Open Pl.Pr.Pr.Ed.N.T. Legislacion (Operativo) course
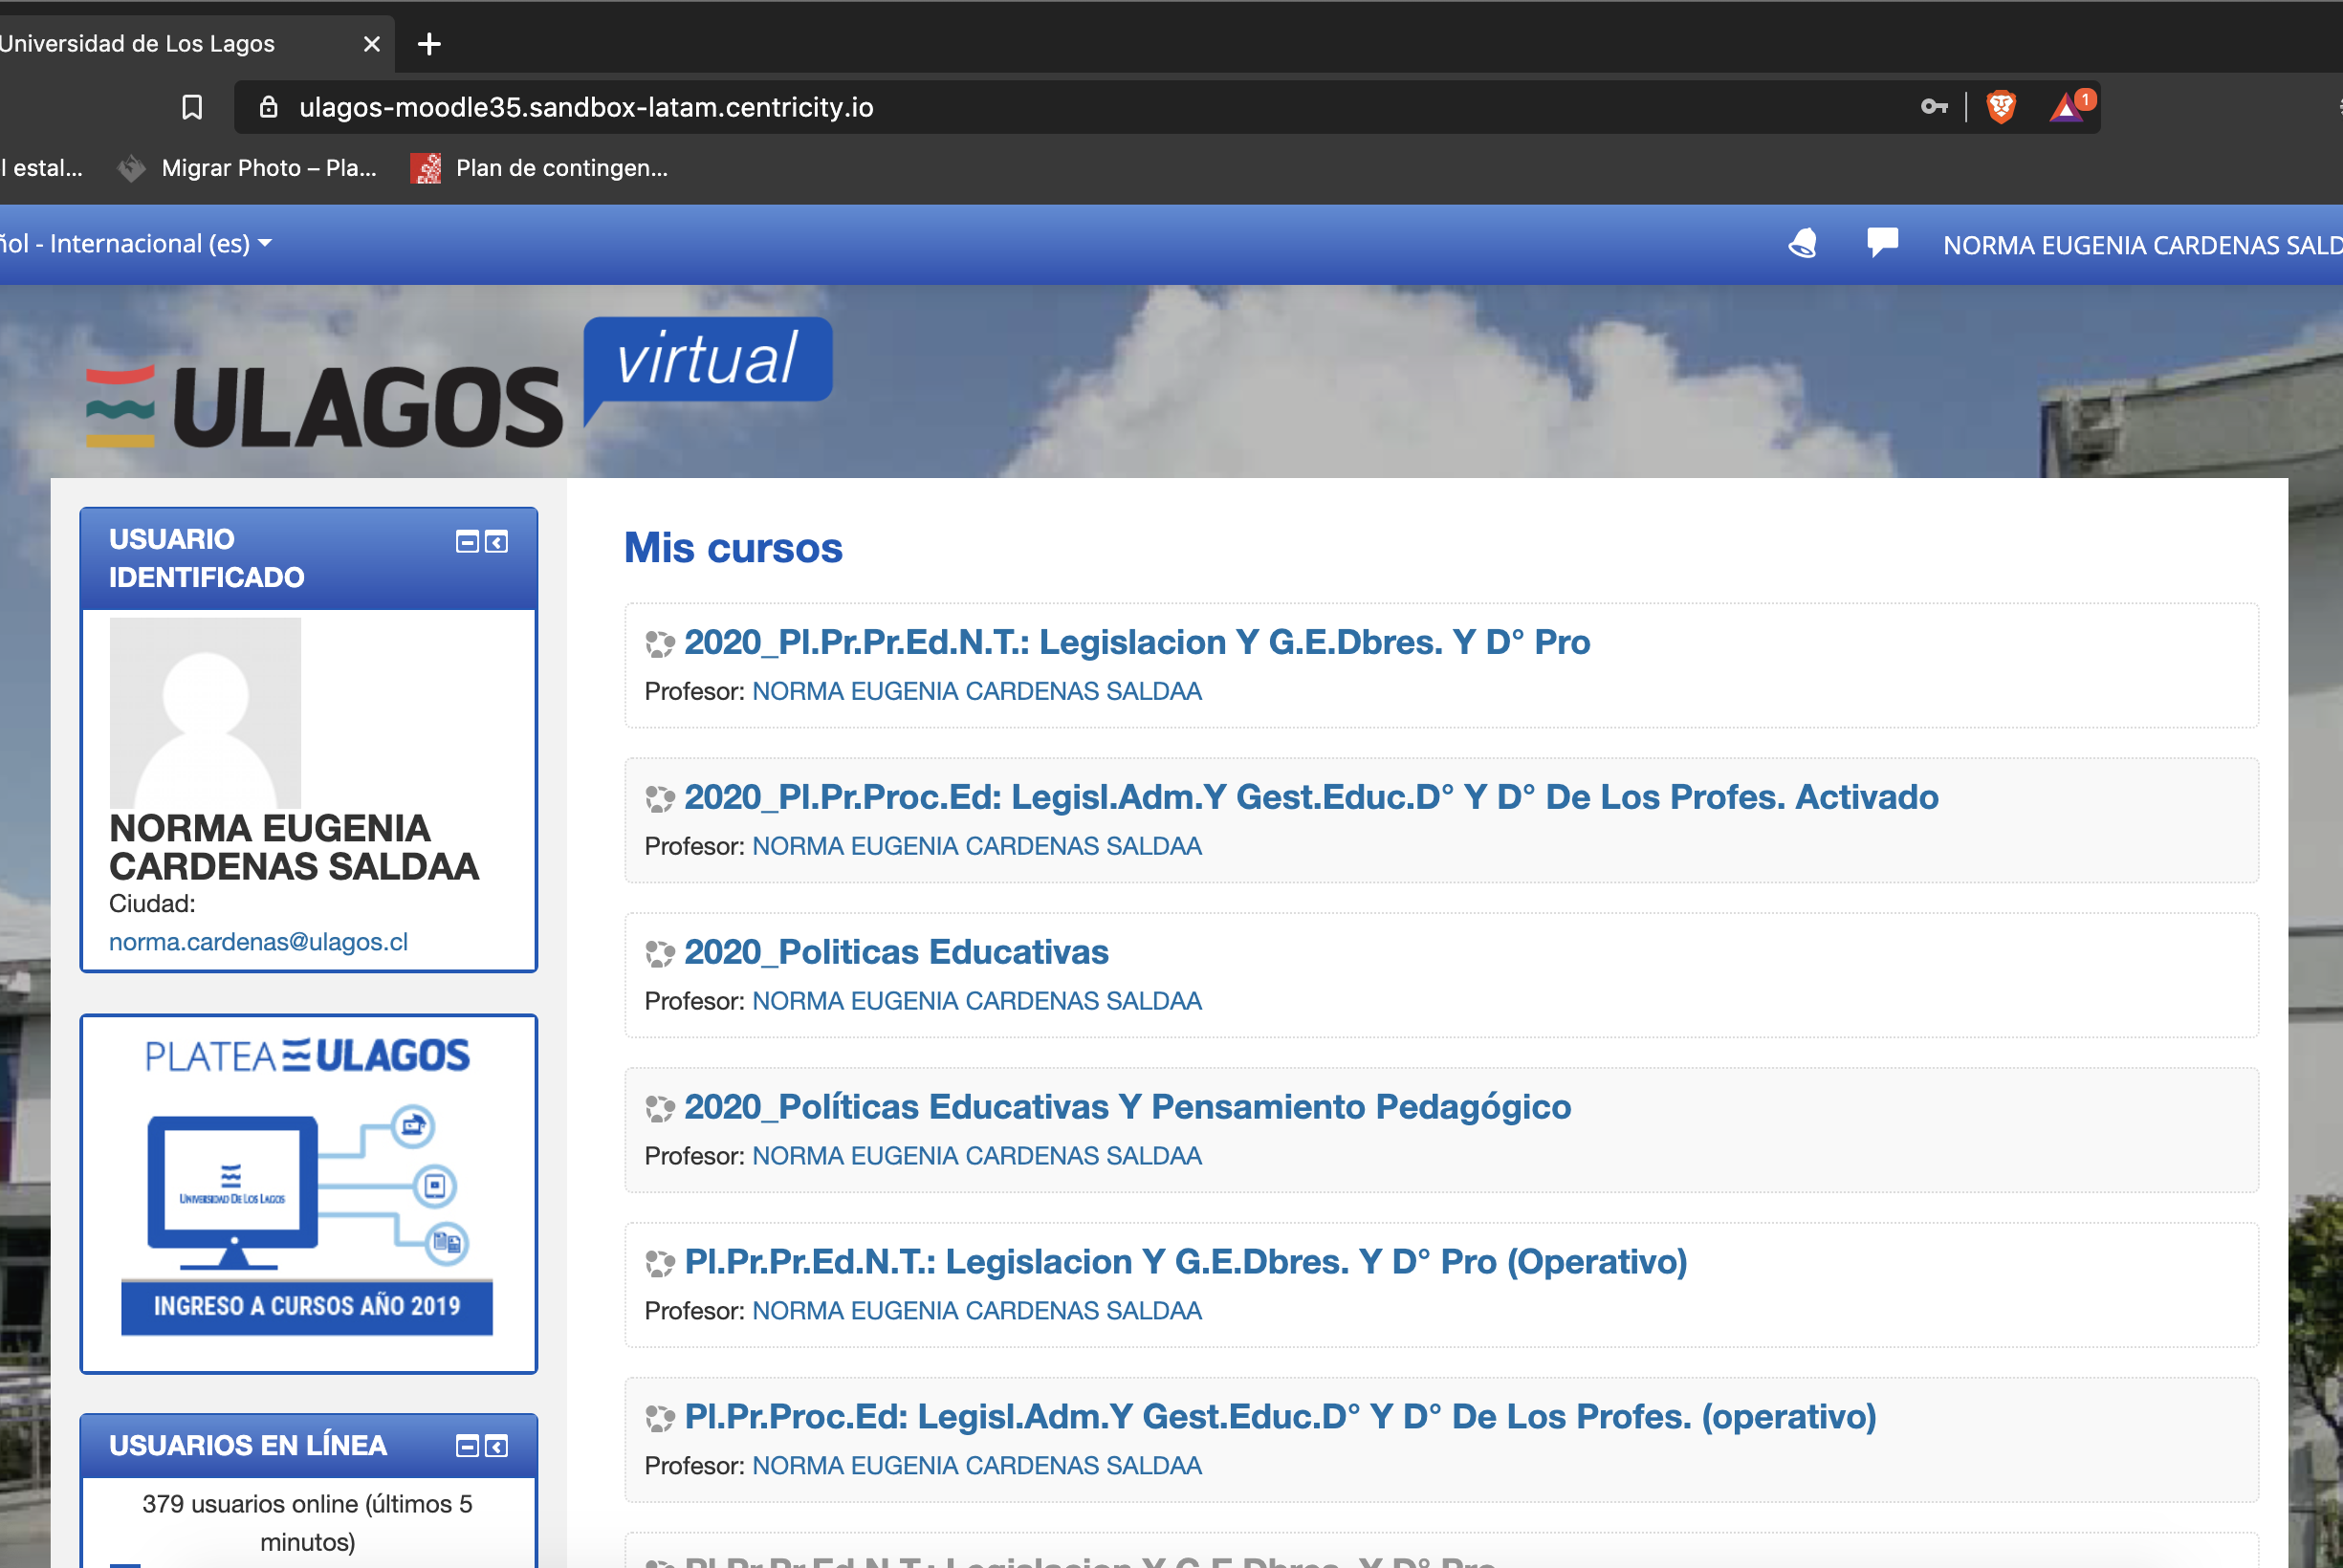Screen dimensions: 2343x1568 [x=1186, y=1262]
